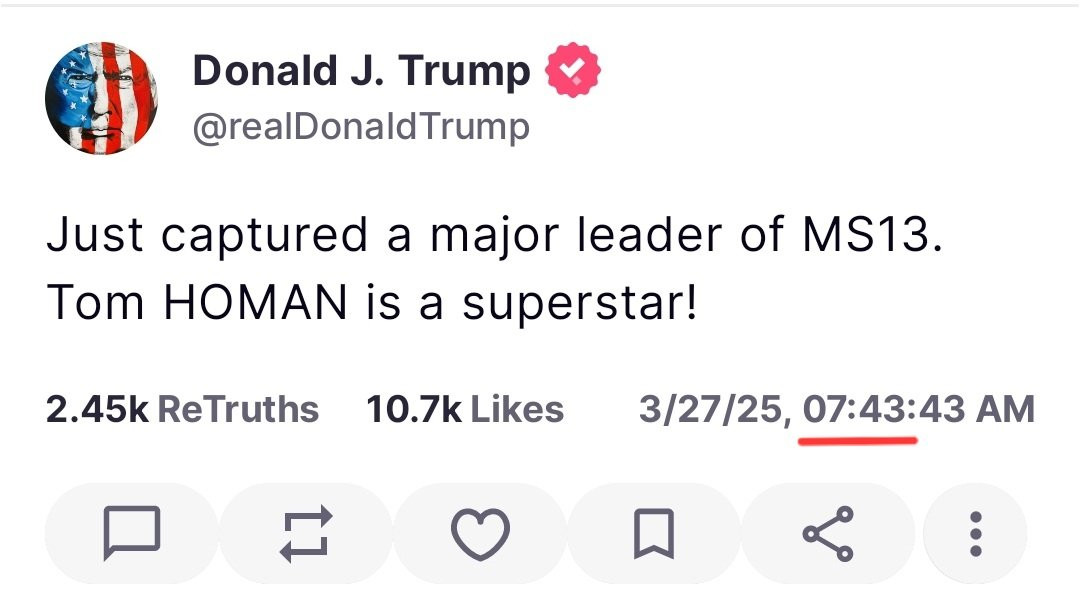Open the Donald J. Trump display name
The width and height of the screenshot is (1080, 614).
361,71
